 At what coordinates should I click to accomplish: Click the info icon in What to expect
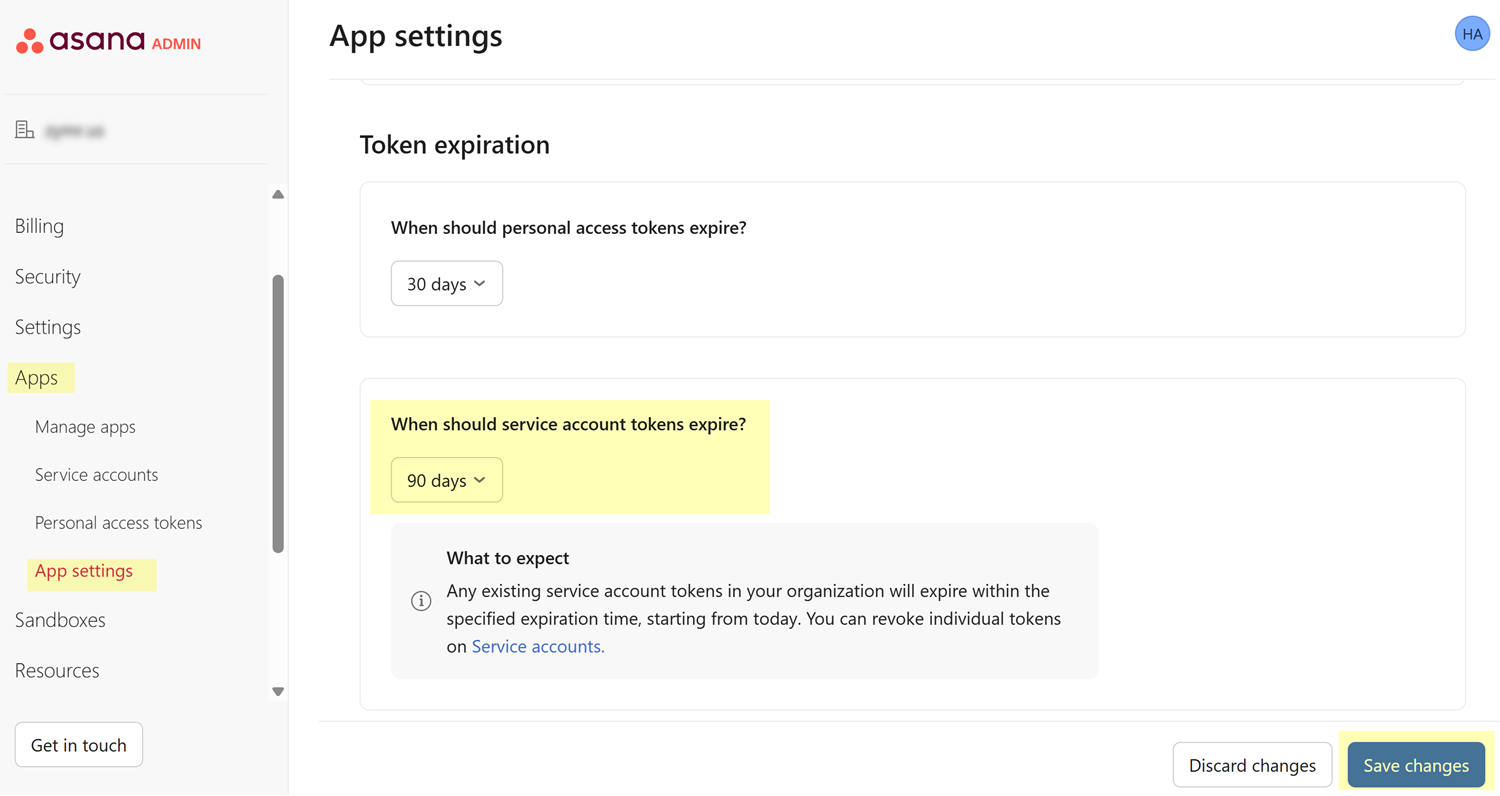pyautogui.click(x=421, y=601)
